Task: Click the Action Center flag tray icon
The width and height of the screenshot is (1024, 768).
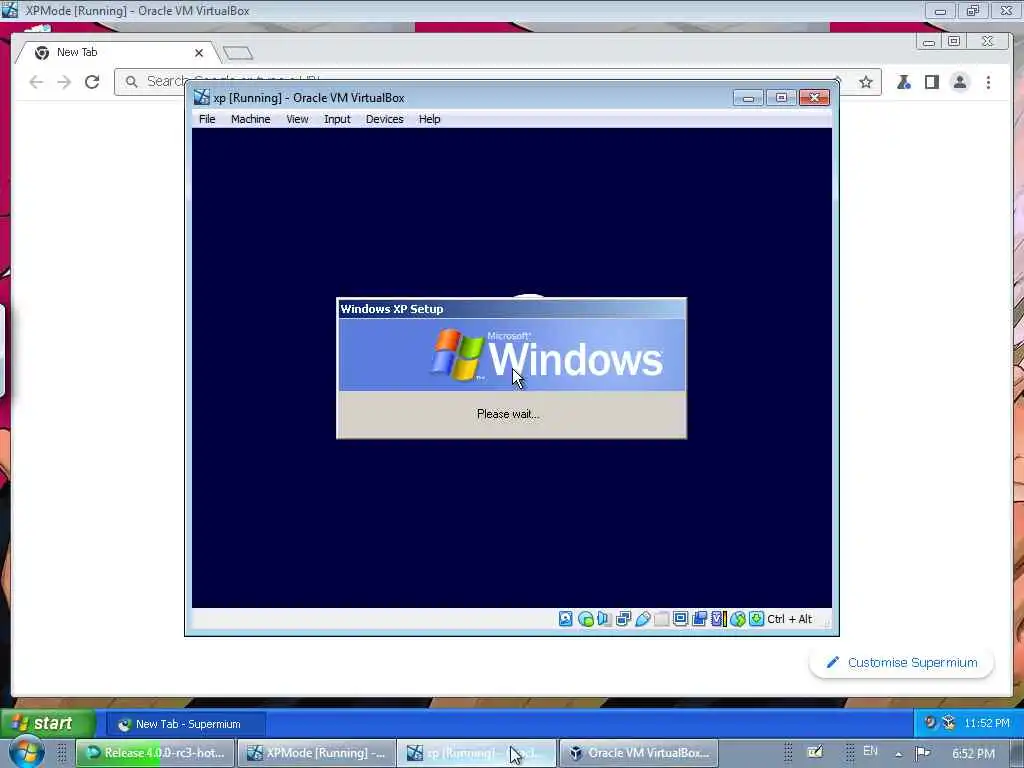Action: (922, 753)
